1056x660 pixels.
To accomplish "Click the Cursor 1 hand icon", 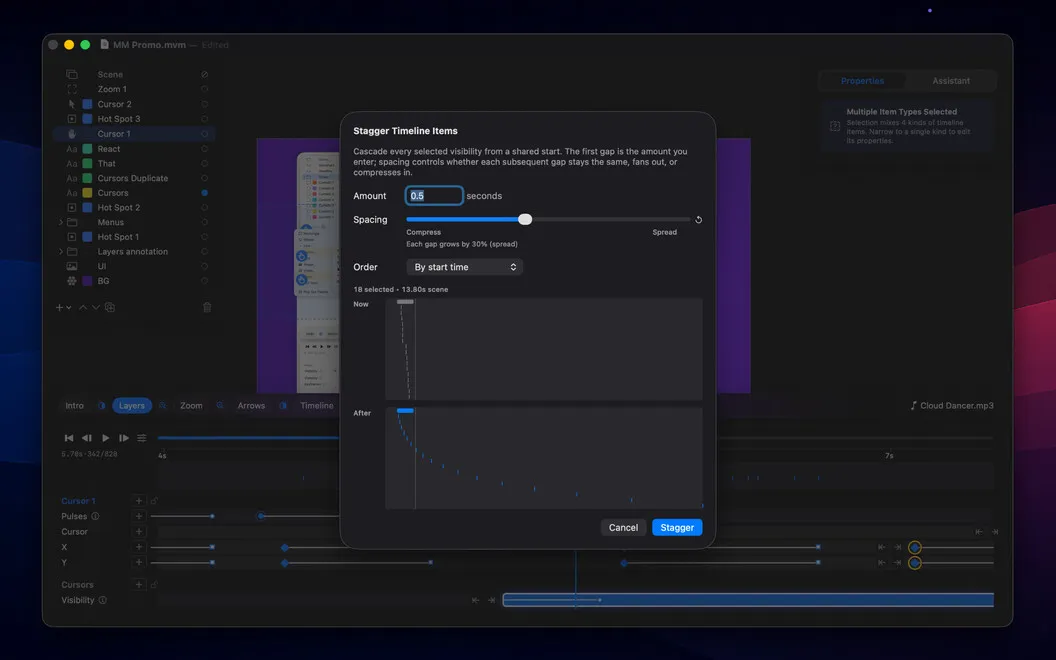I will point(72,133).
